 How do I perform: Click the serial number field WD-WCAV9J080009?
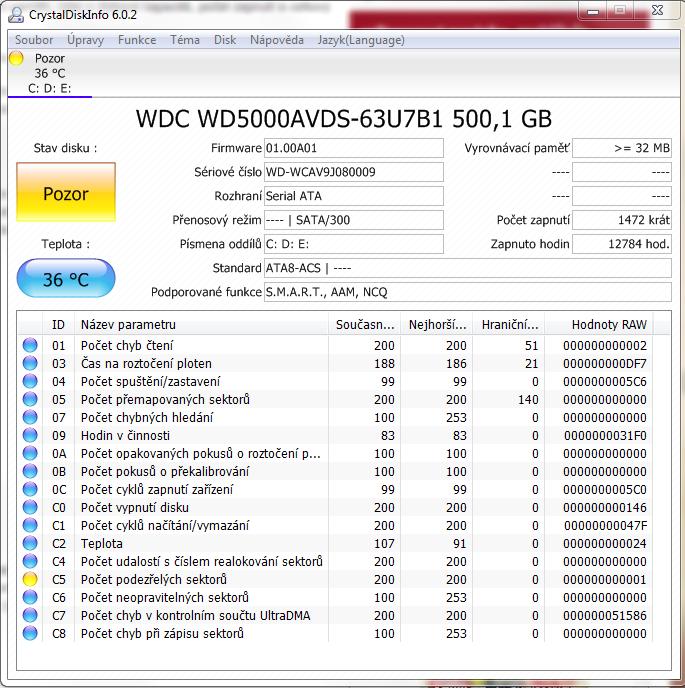click(x=354, y=172)
